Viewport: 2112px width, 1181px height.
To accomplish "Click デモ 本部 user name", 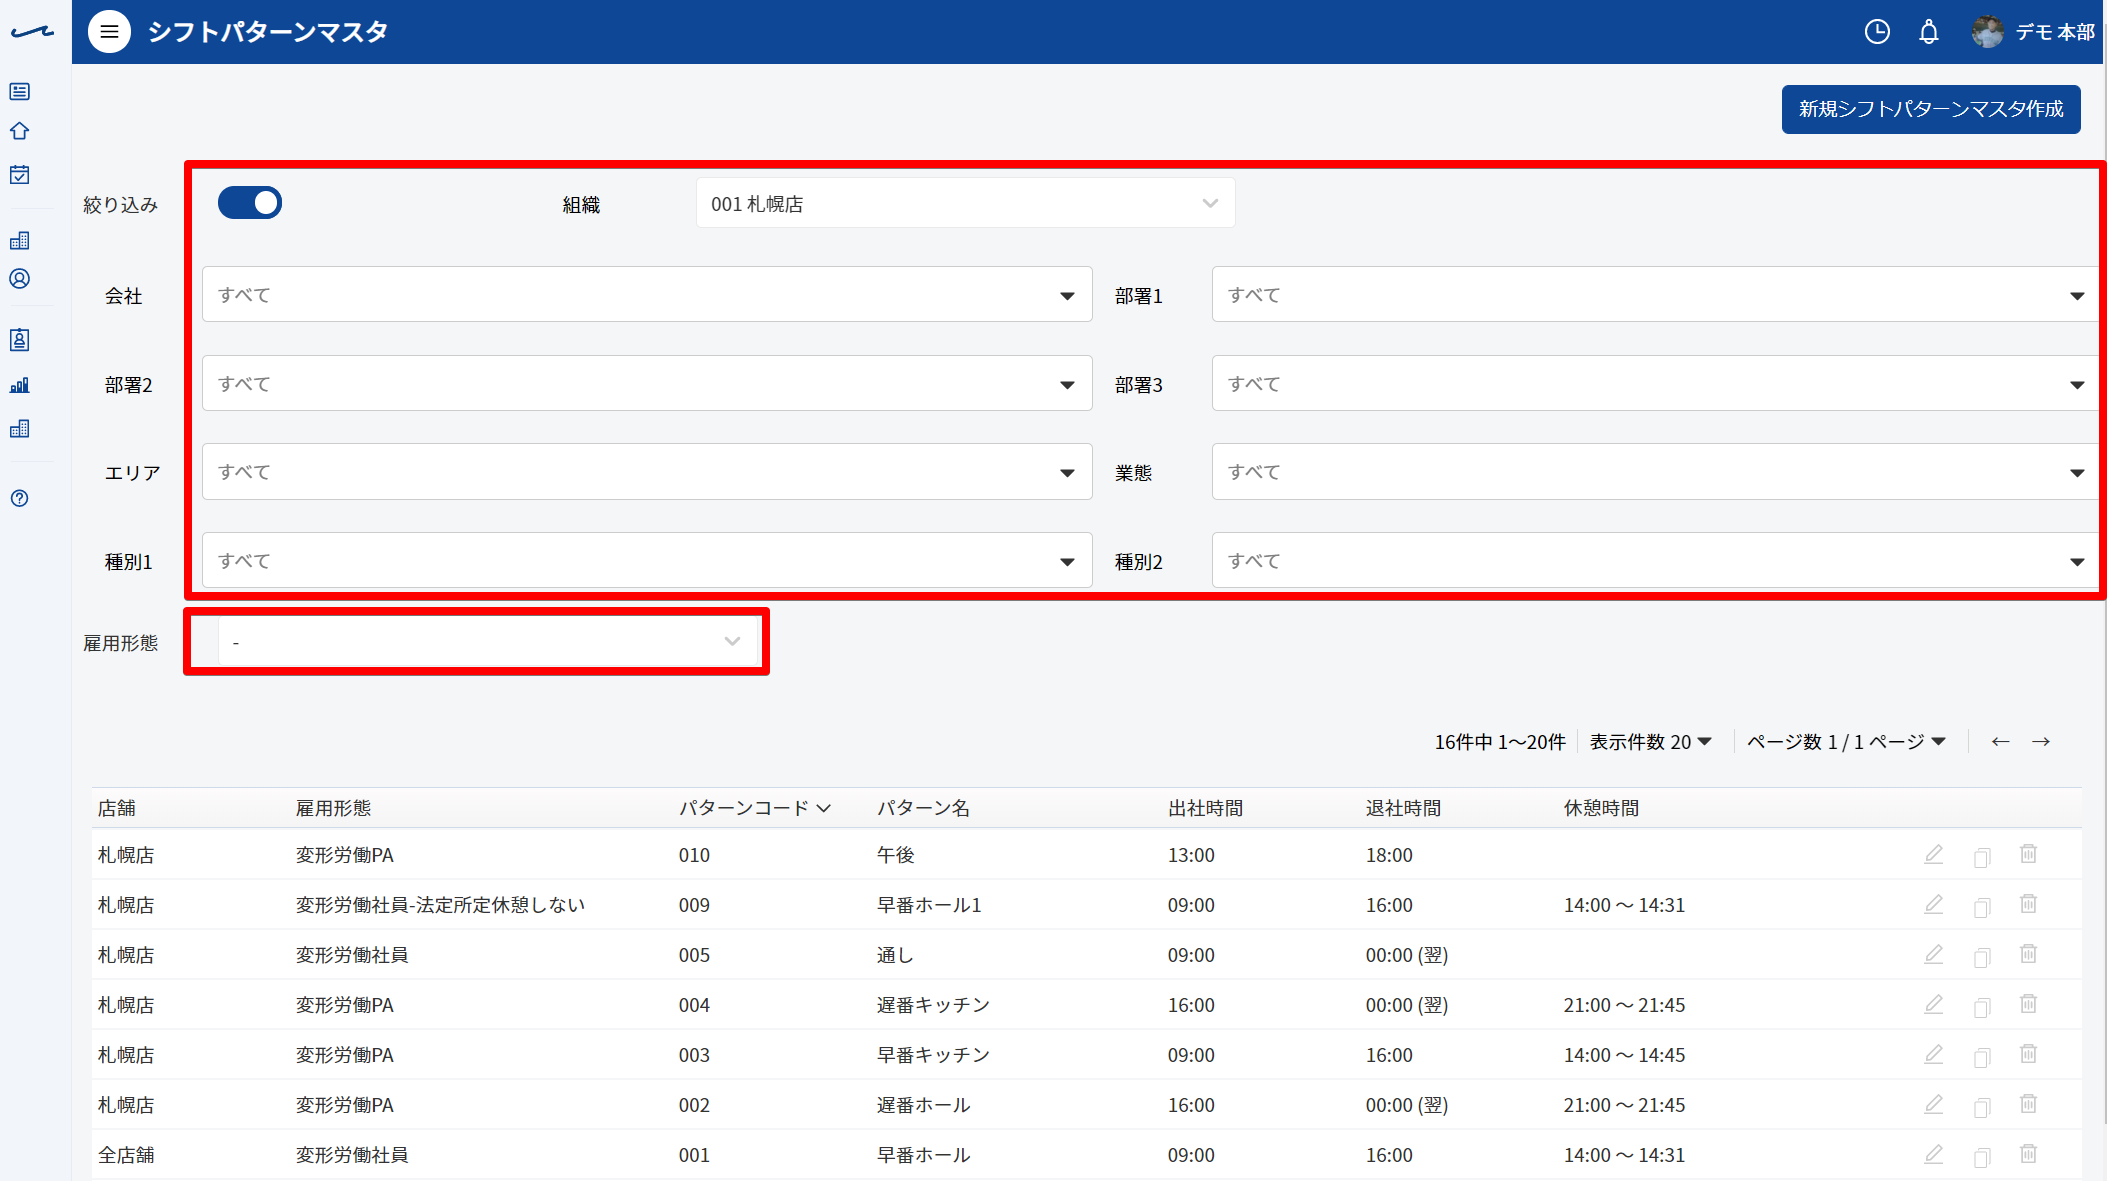I will [x=2055, y=32].
